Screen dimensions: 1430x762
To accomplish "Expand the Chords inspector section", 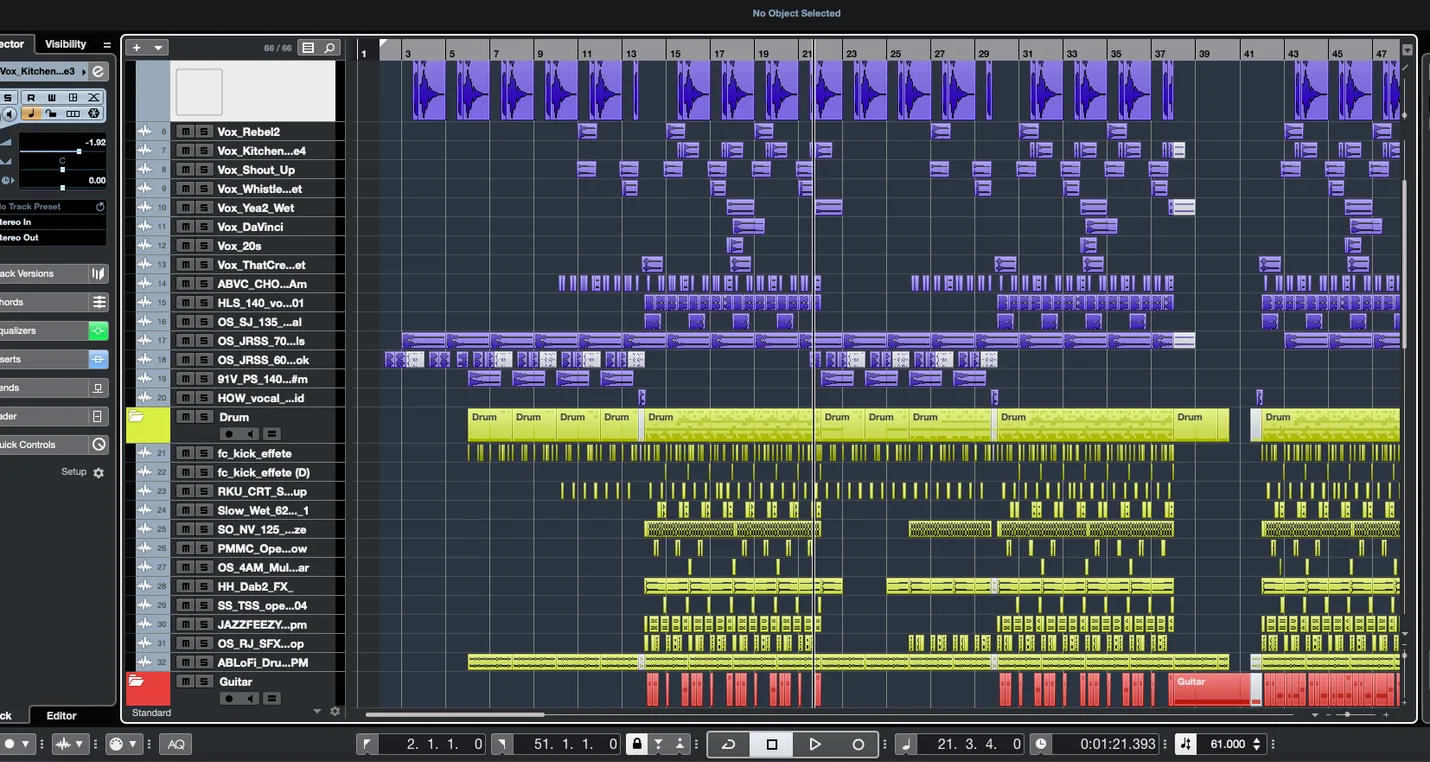I will (x=54, y=302).
